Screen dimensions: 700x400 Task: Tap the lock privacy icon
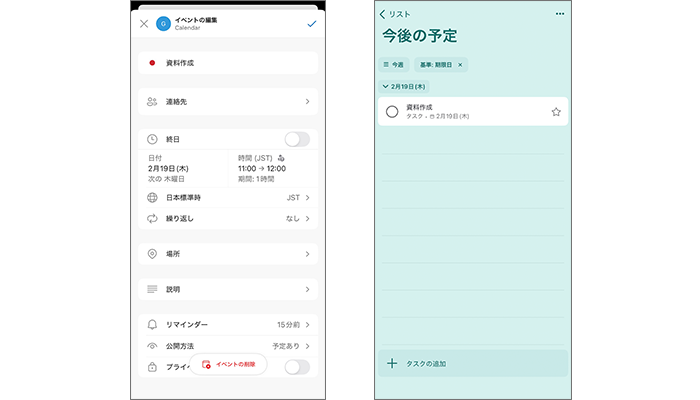(x=152, y=367)
